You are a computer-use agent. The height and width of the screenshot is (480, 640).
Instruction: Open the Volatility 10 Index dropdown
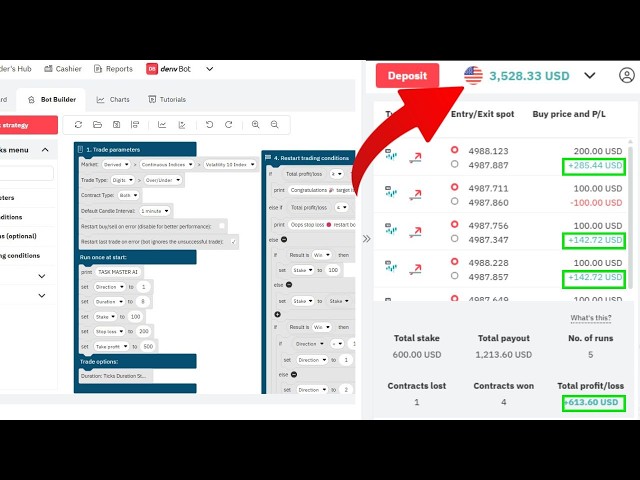(230, 164)
